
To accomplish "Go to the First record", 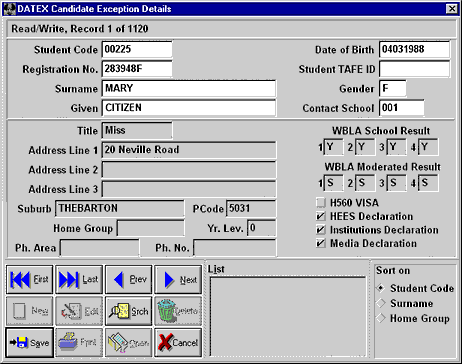I will click(29, 279).
